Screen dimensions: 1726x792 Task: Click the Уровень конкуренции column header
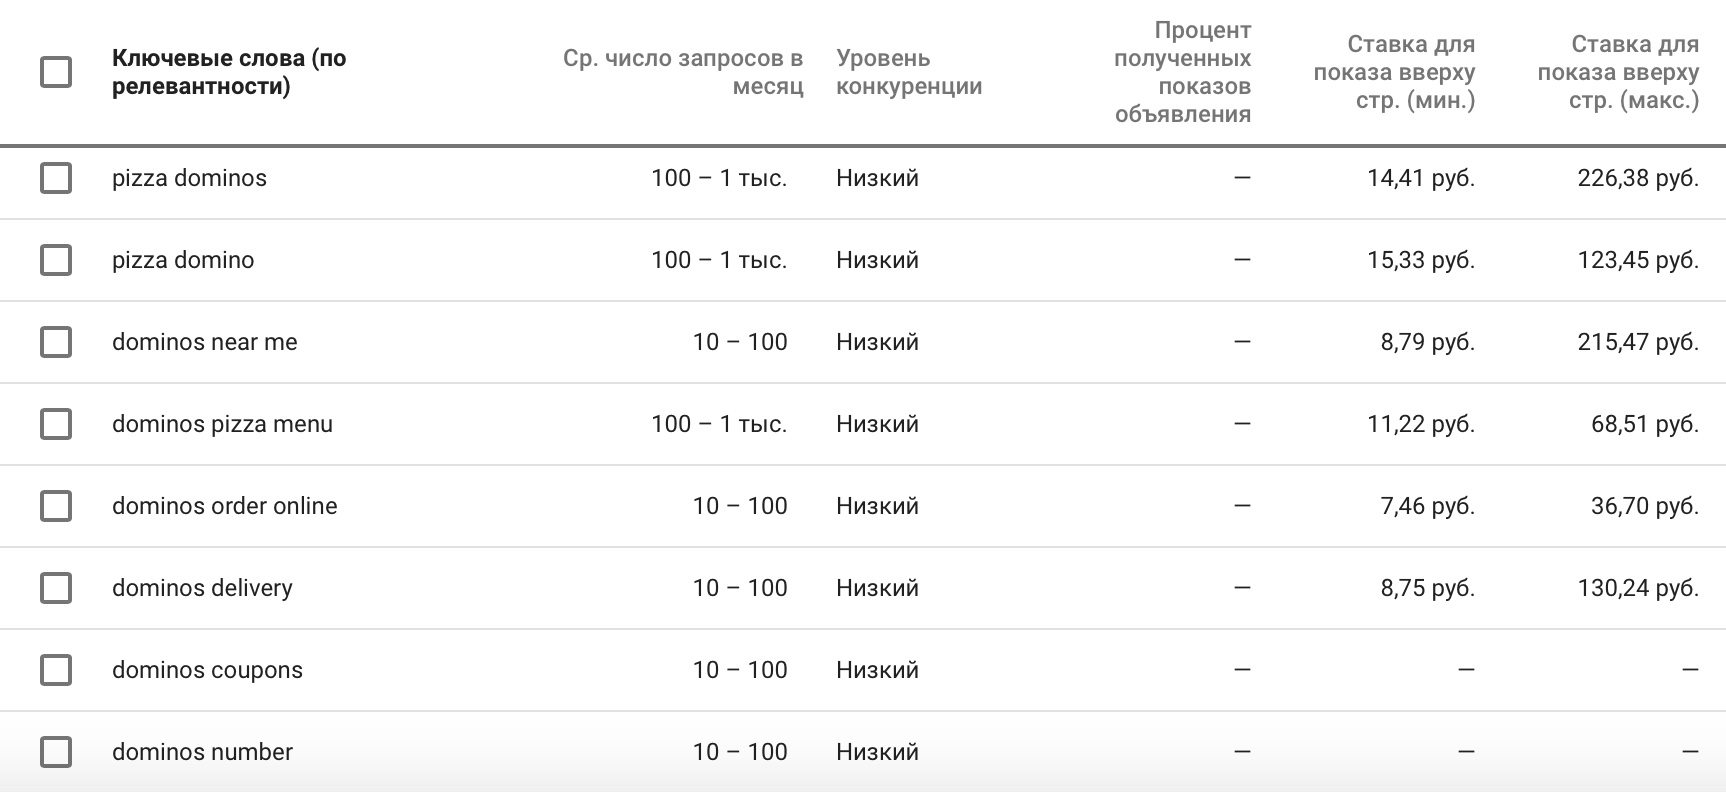(x=909, y=72)
